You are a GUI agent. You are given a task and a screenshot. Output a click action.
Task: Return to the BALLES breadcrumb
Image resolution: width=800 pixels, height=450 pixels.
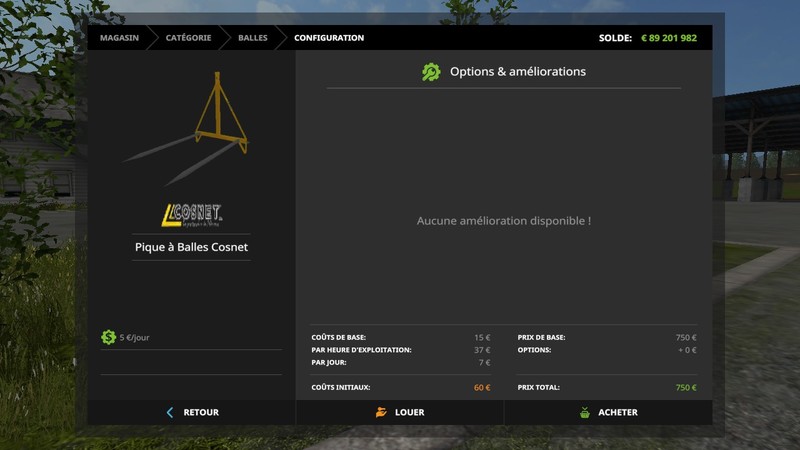(252, 38)
